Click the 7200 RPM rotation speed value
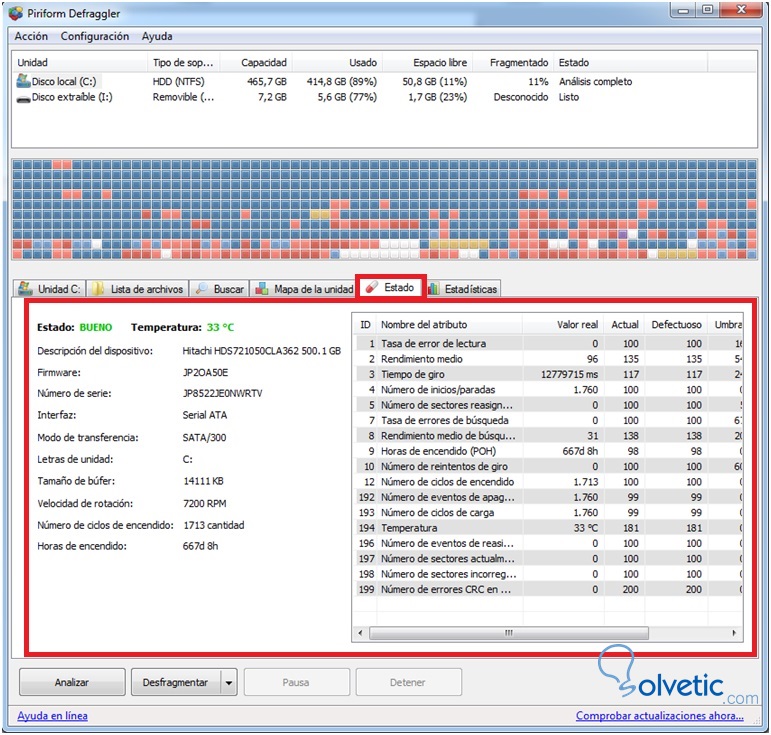 tap(205, 503)
